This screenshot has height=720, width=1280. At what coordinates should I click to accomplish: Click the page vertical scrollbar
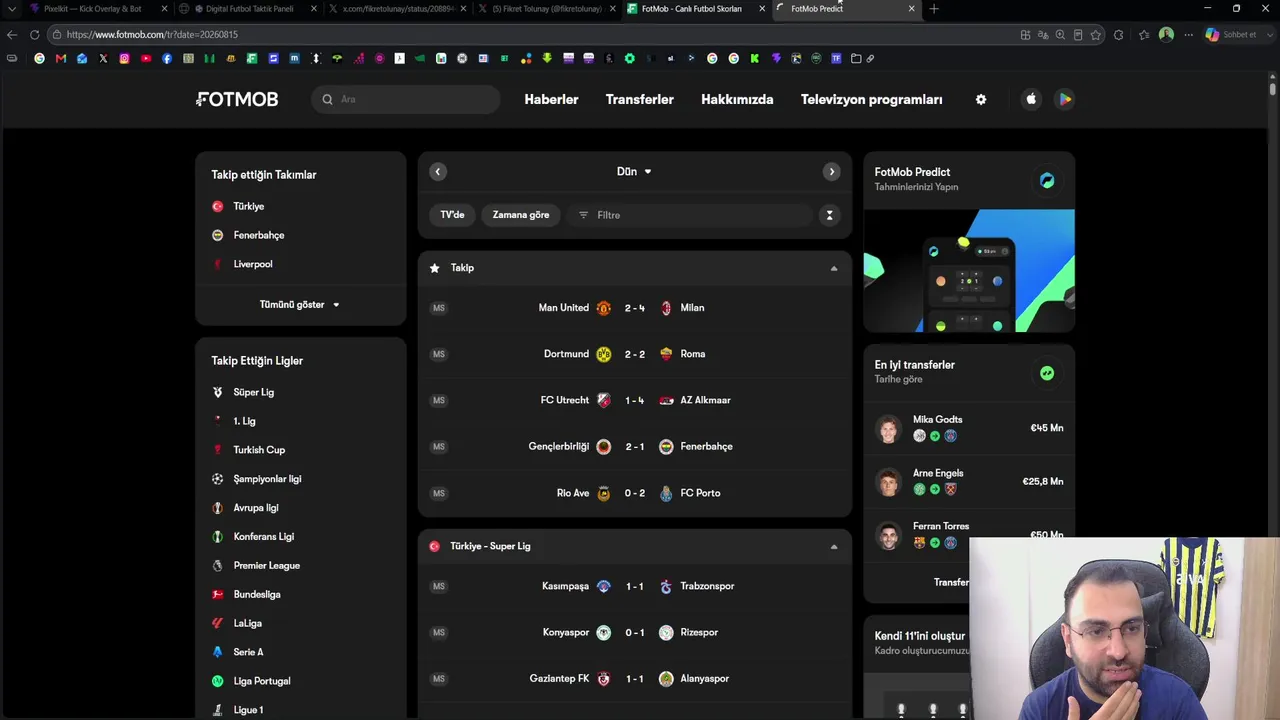click(1273, 88)
